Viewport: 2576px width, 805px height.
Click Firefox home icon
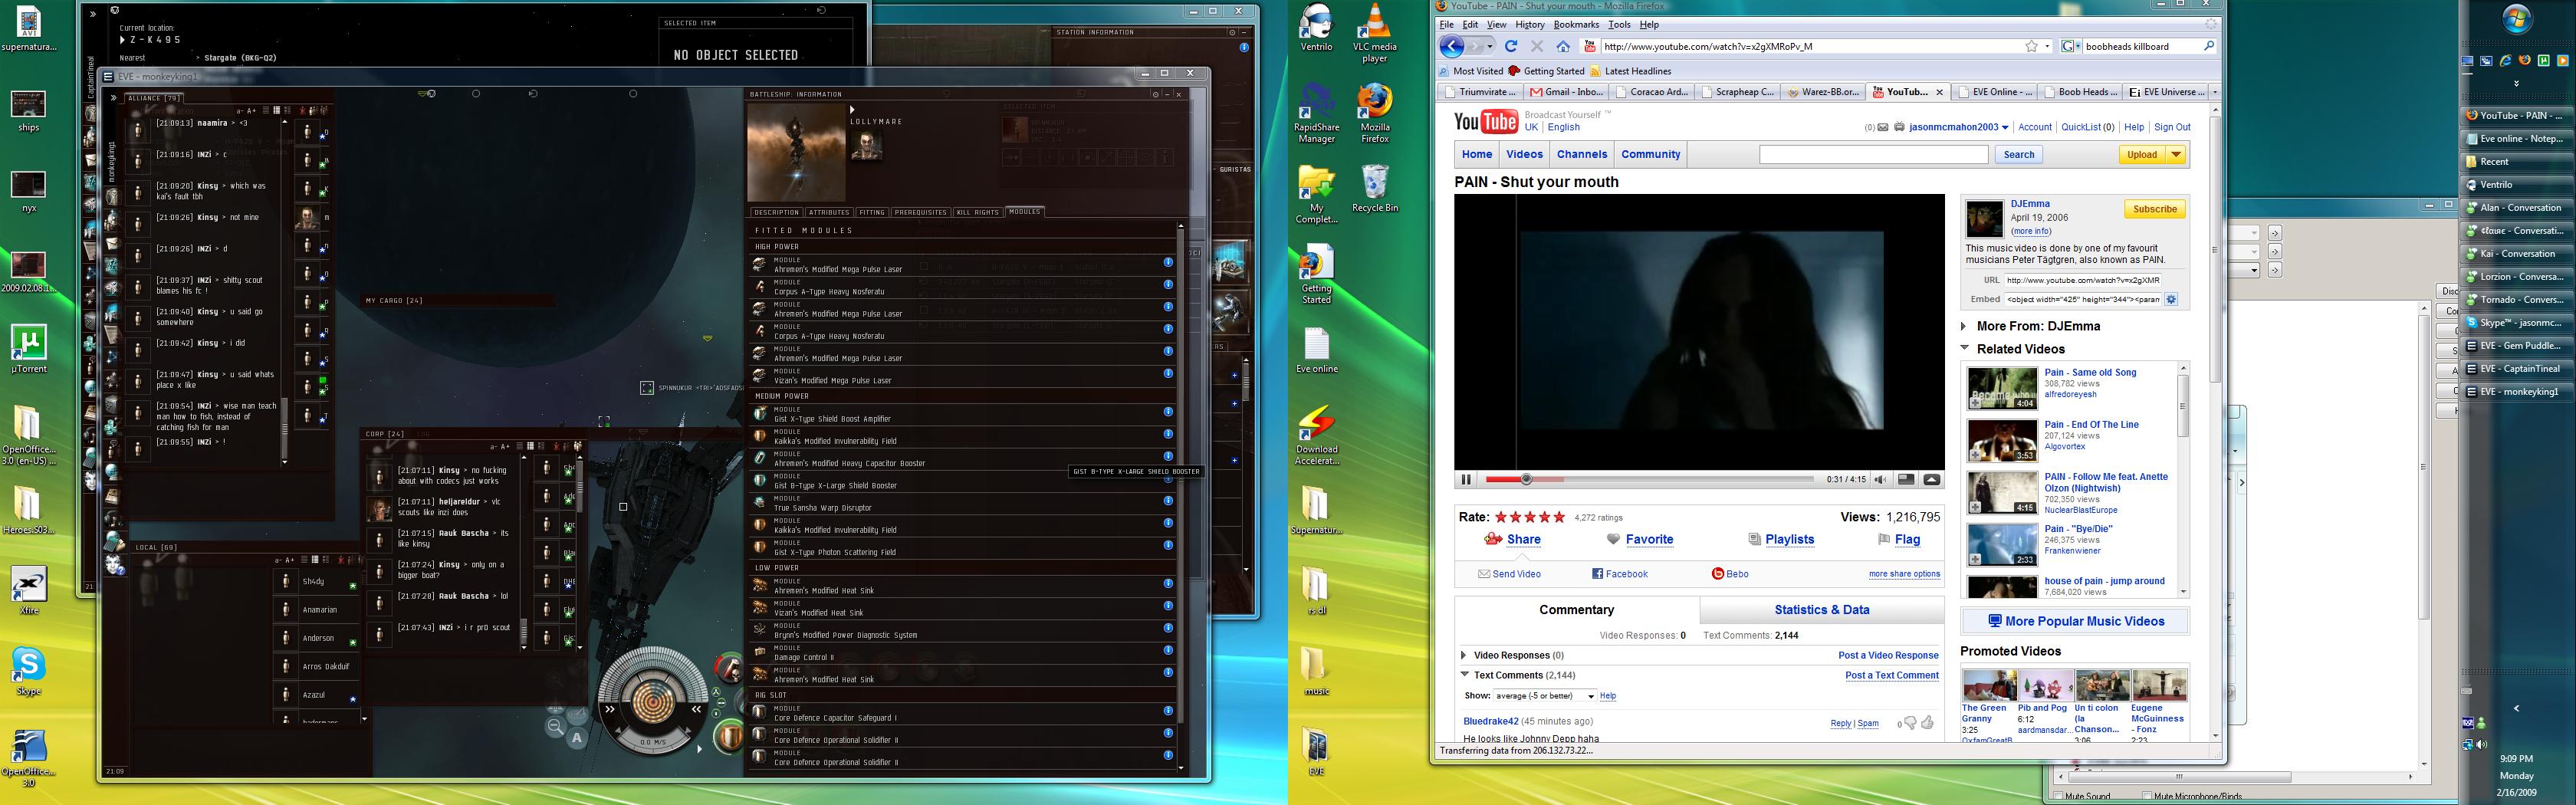[1563, 46]
